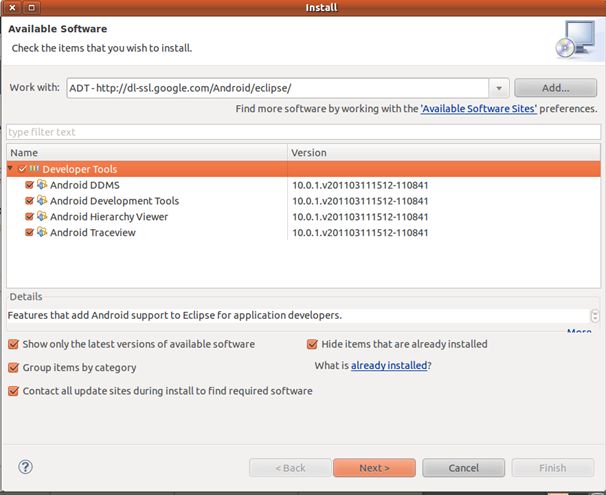Click the version value for Android Development Tools

[x=360, y=201]
